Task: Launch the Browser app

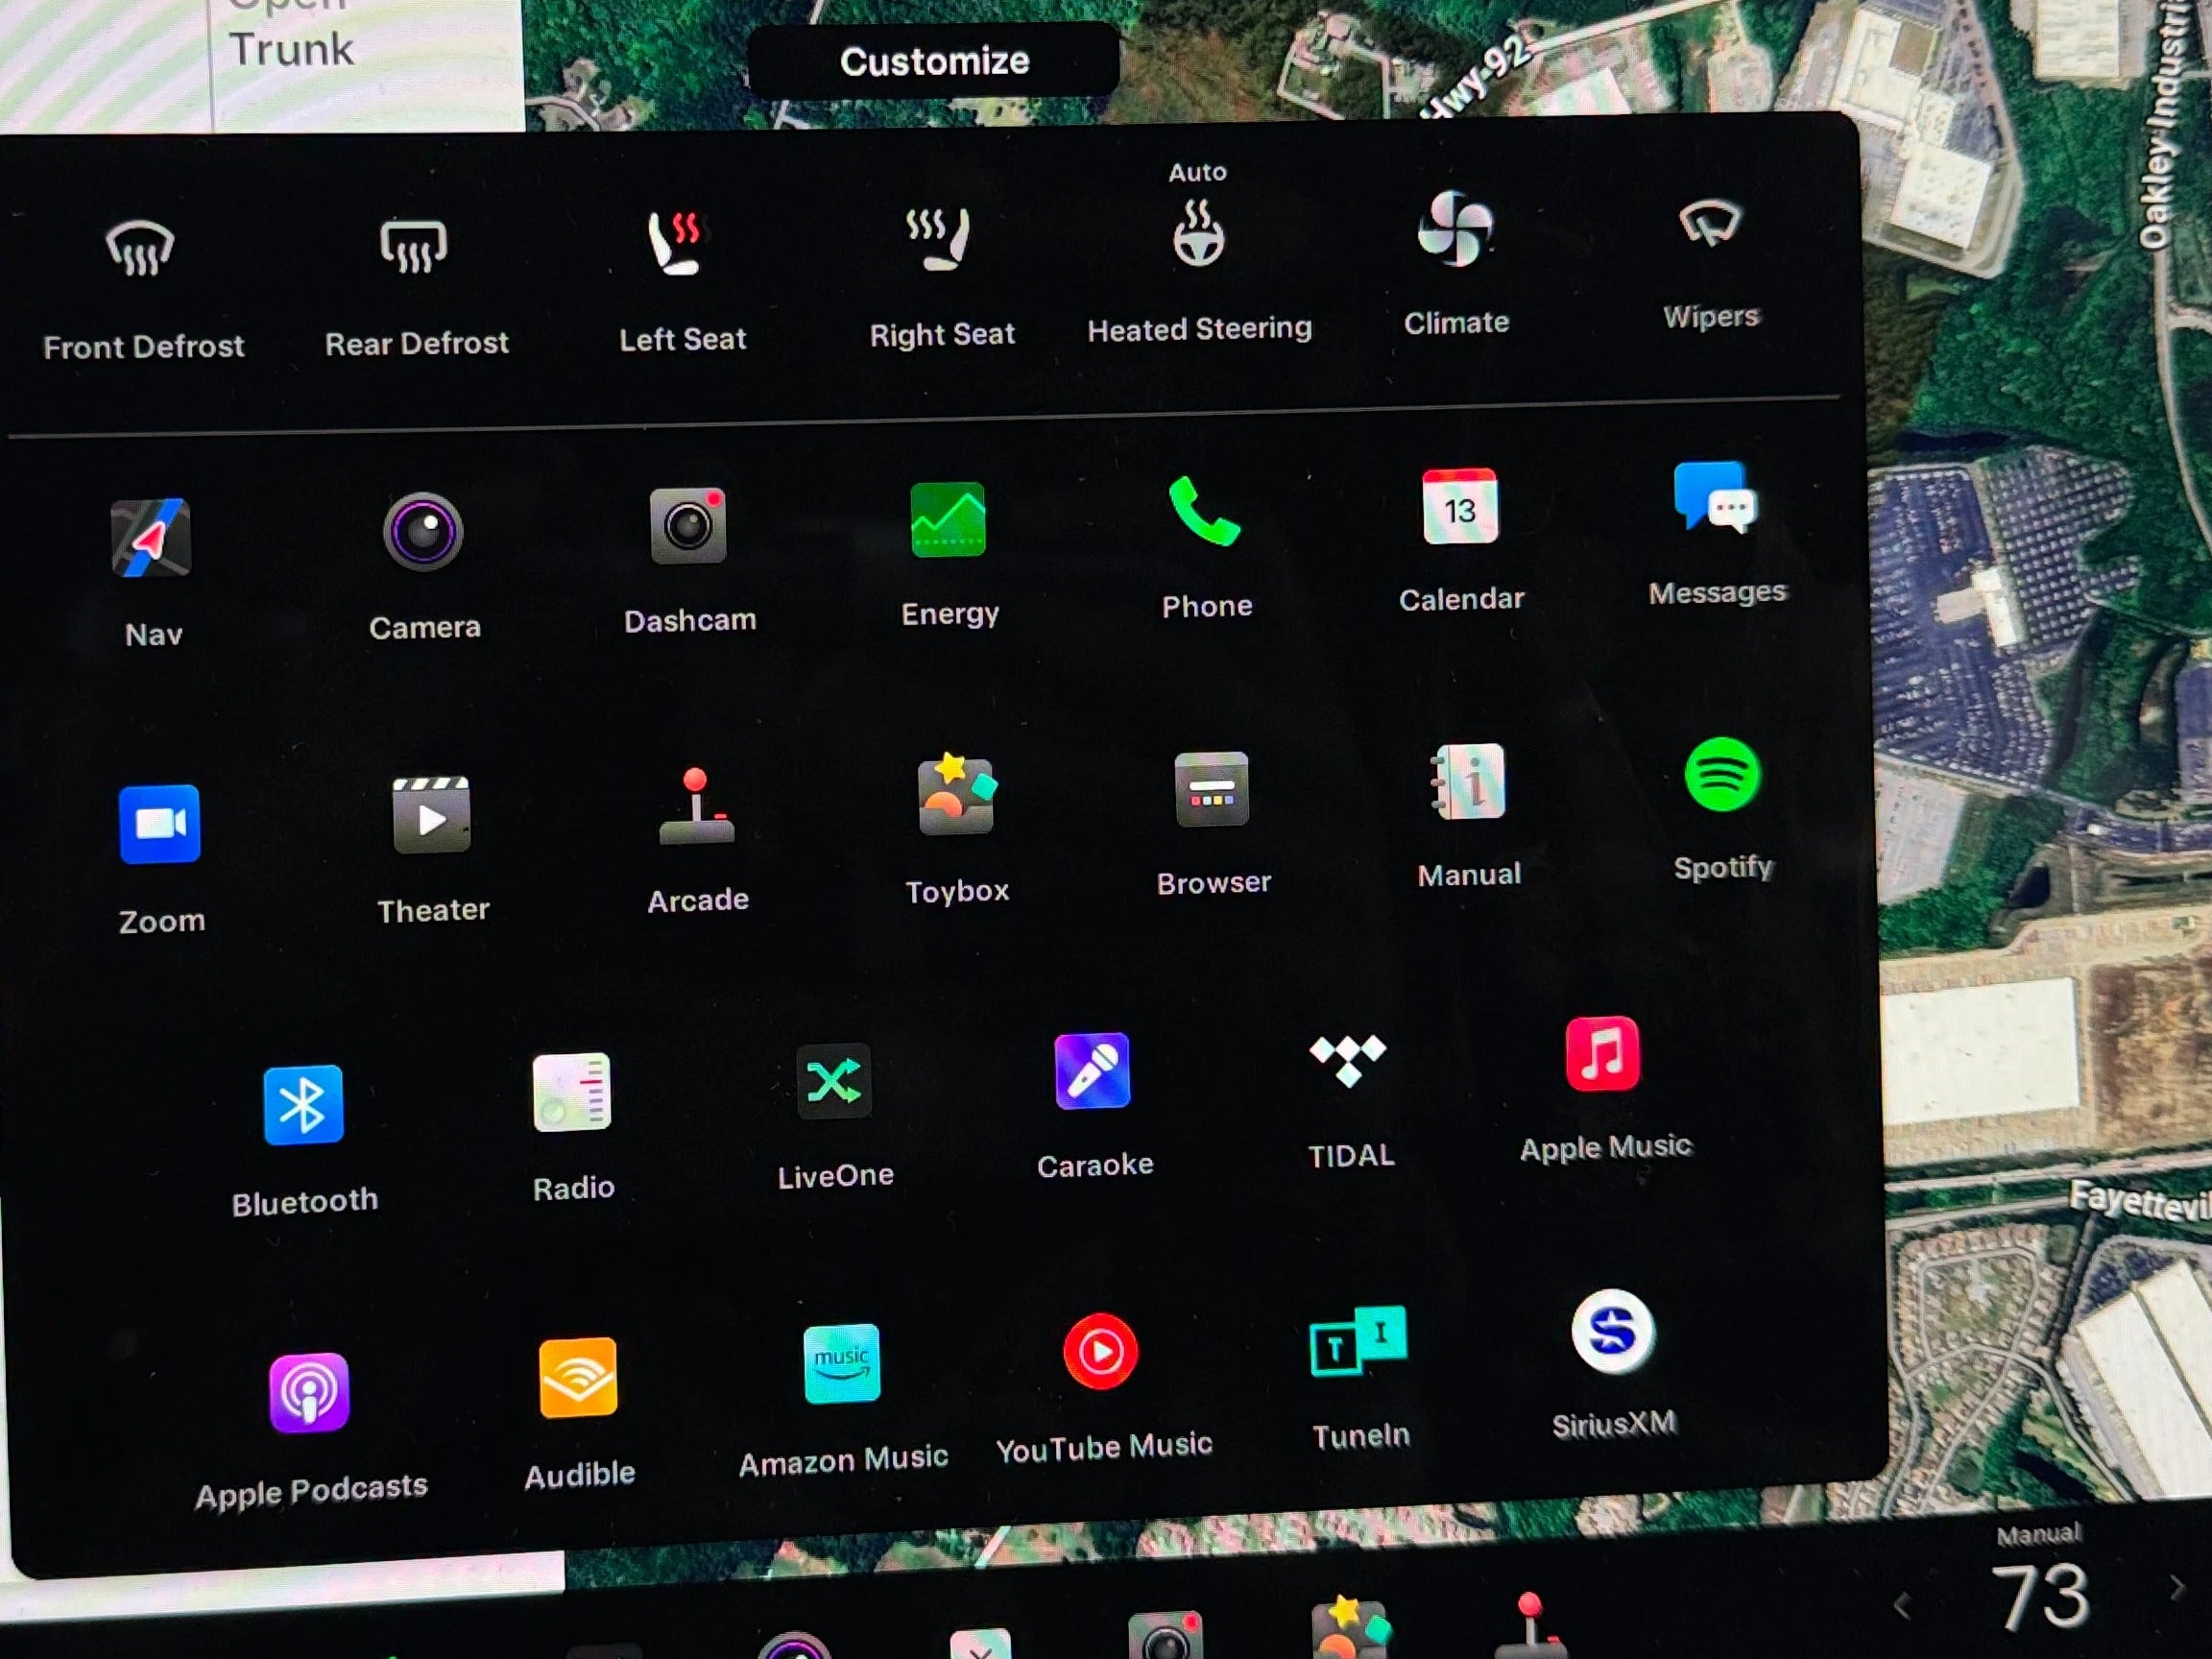Action: [1211, 789]
